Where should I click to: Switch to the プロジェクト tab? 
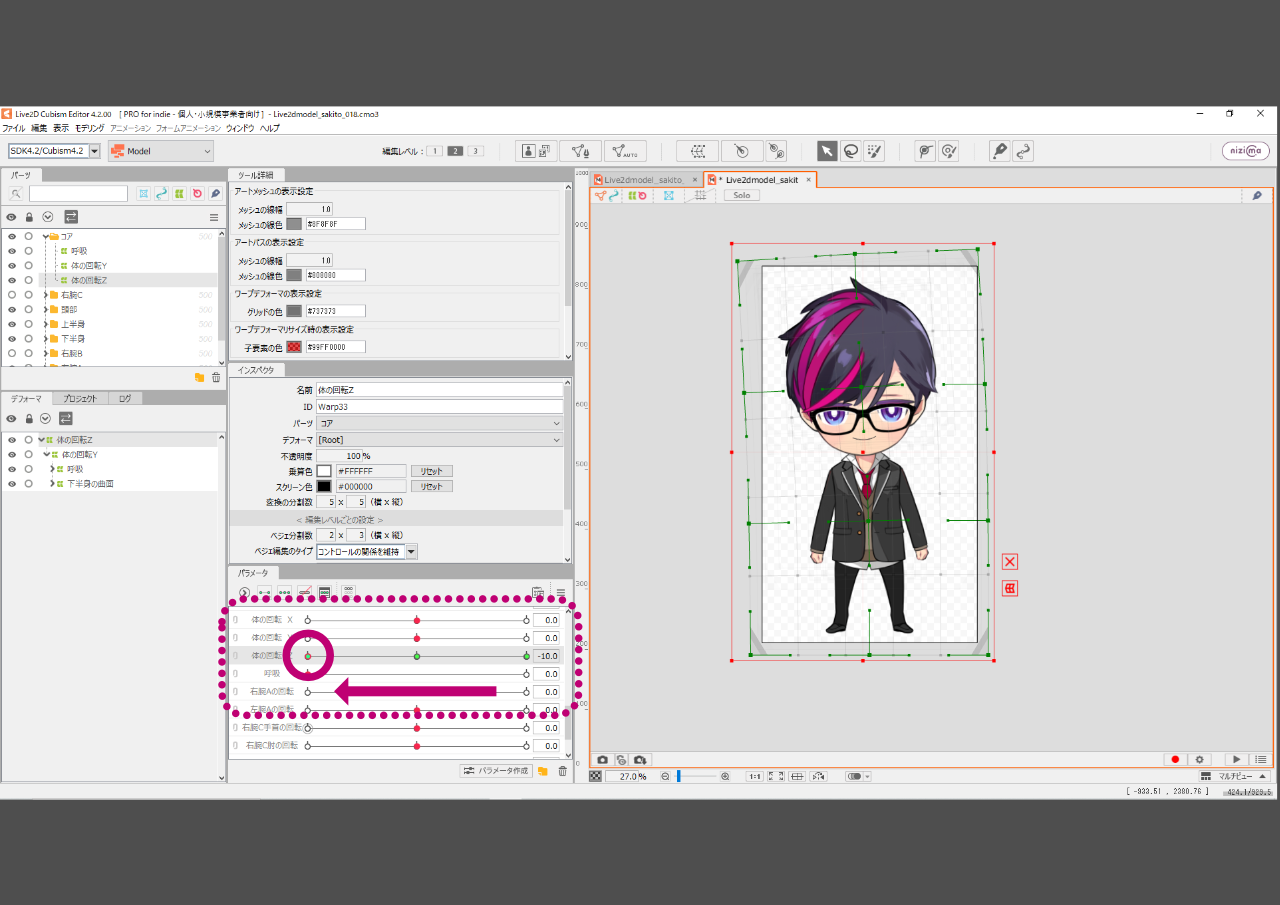point(79,398)
